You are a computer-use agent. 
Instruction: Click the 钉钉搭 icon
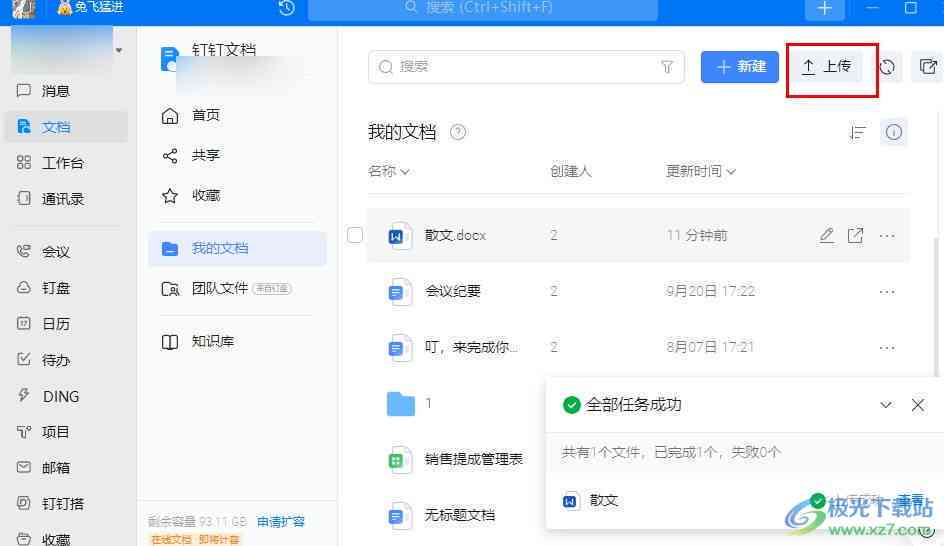click(23, 503)
